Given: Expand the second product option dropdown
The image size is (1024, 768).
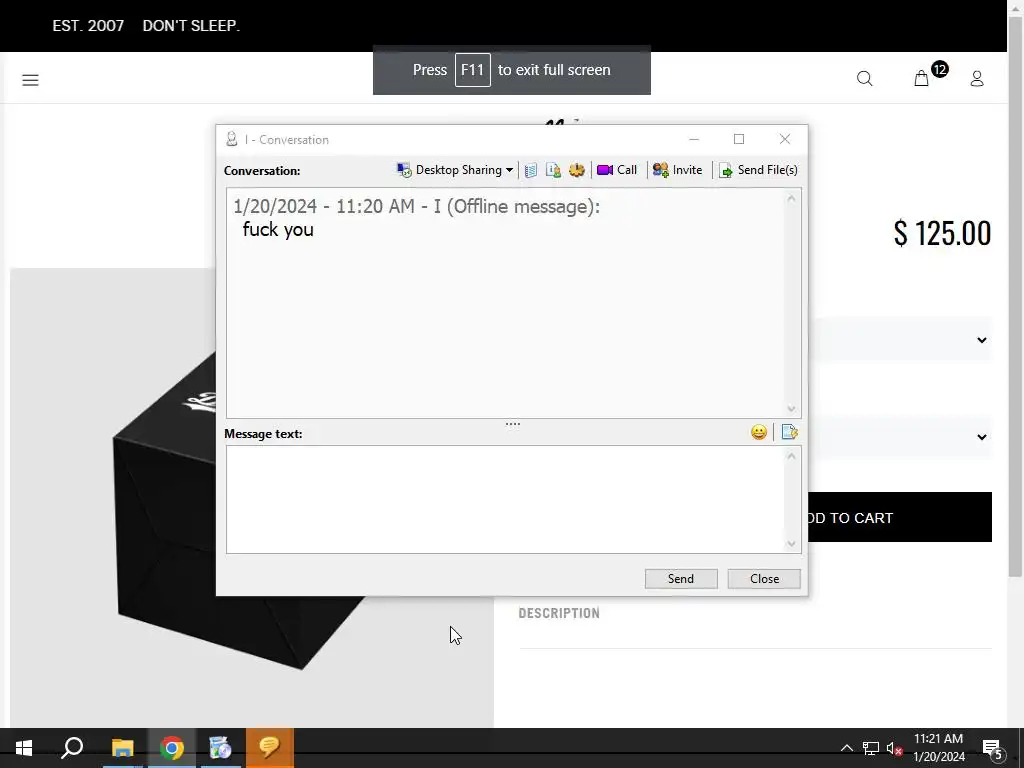Looking at the screenshot, I should 982,438.
